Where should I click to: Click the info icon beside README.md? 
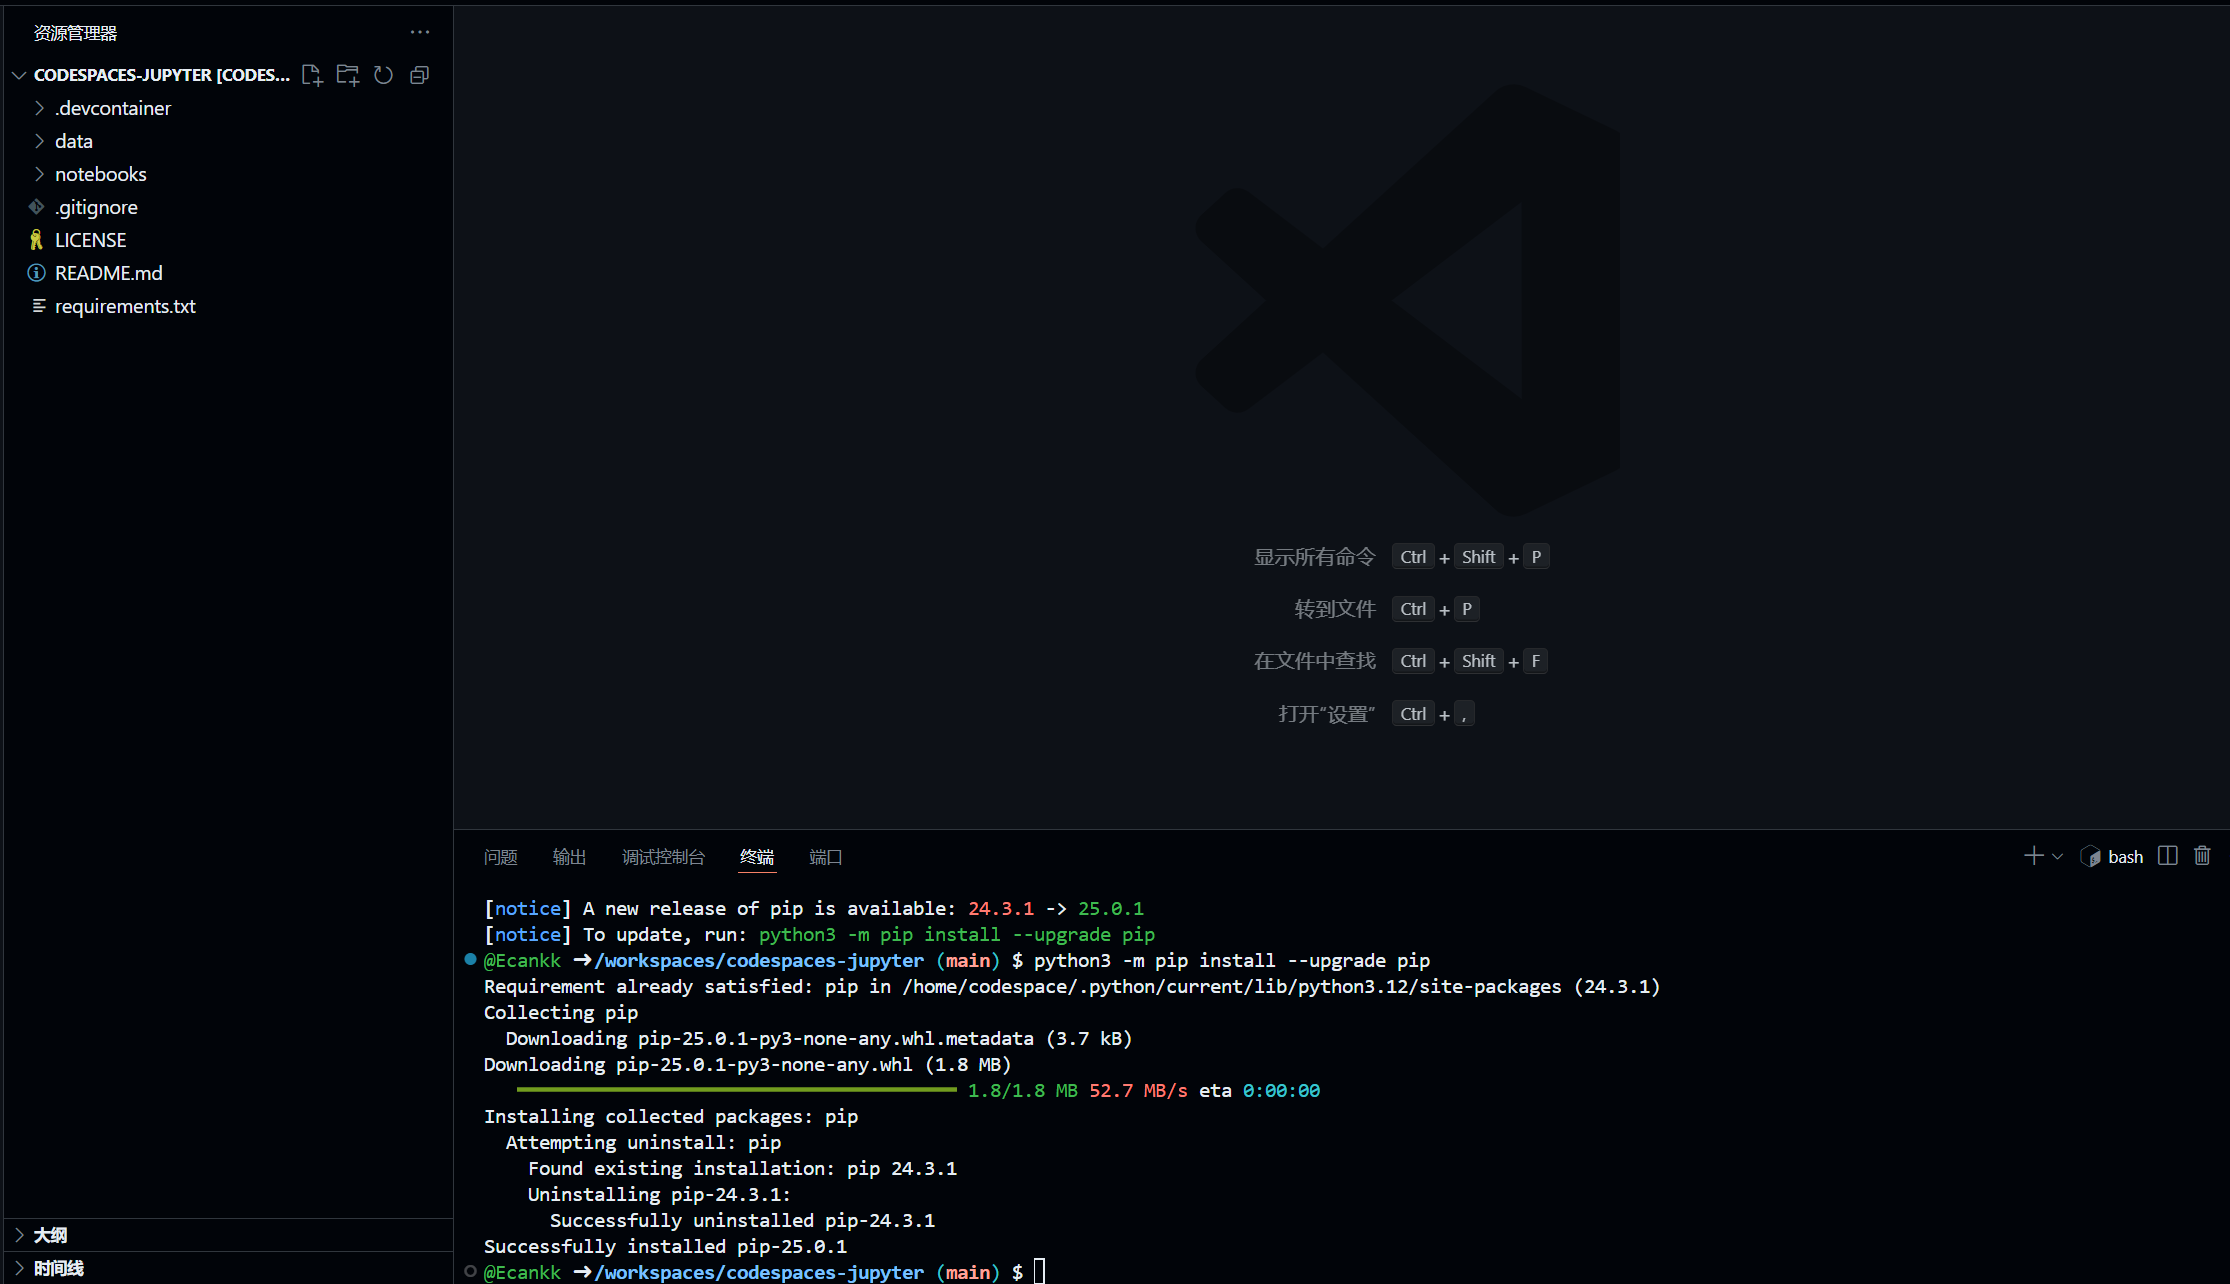37,273
